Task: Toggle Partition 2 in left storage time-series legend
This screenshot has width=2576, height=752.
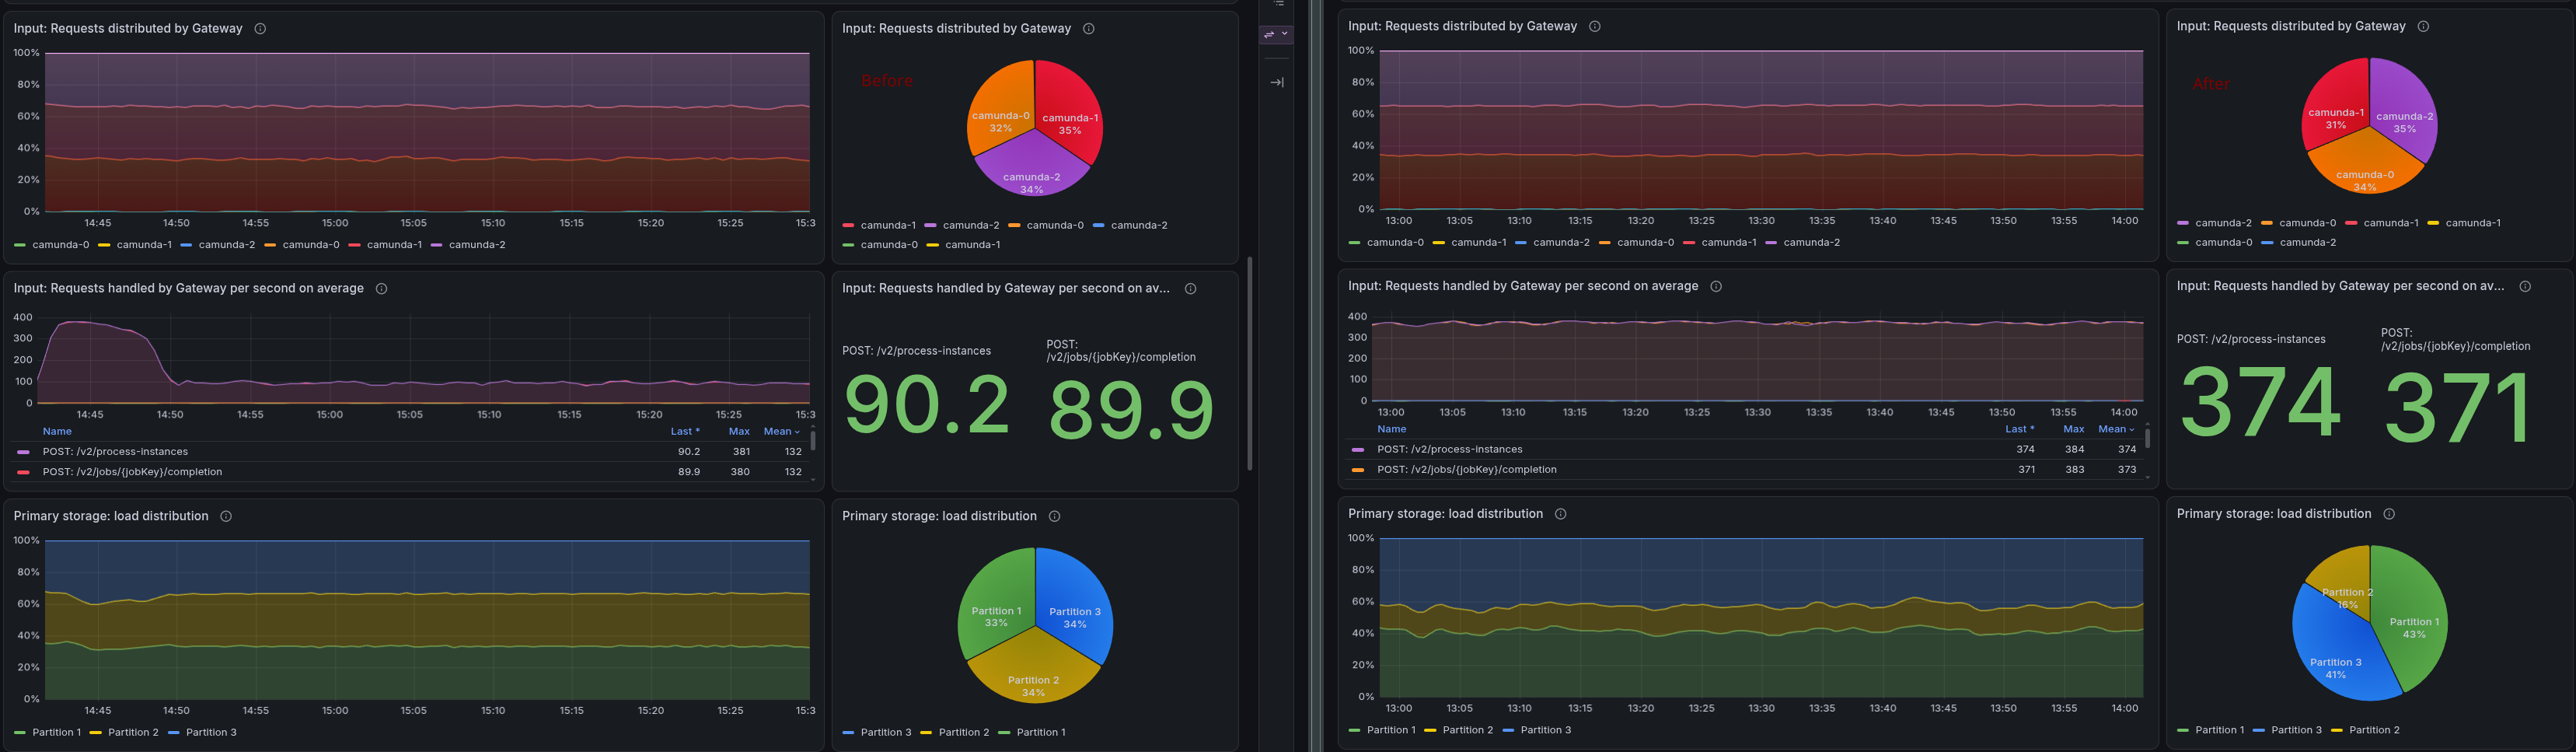Action: click(124, 733)
